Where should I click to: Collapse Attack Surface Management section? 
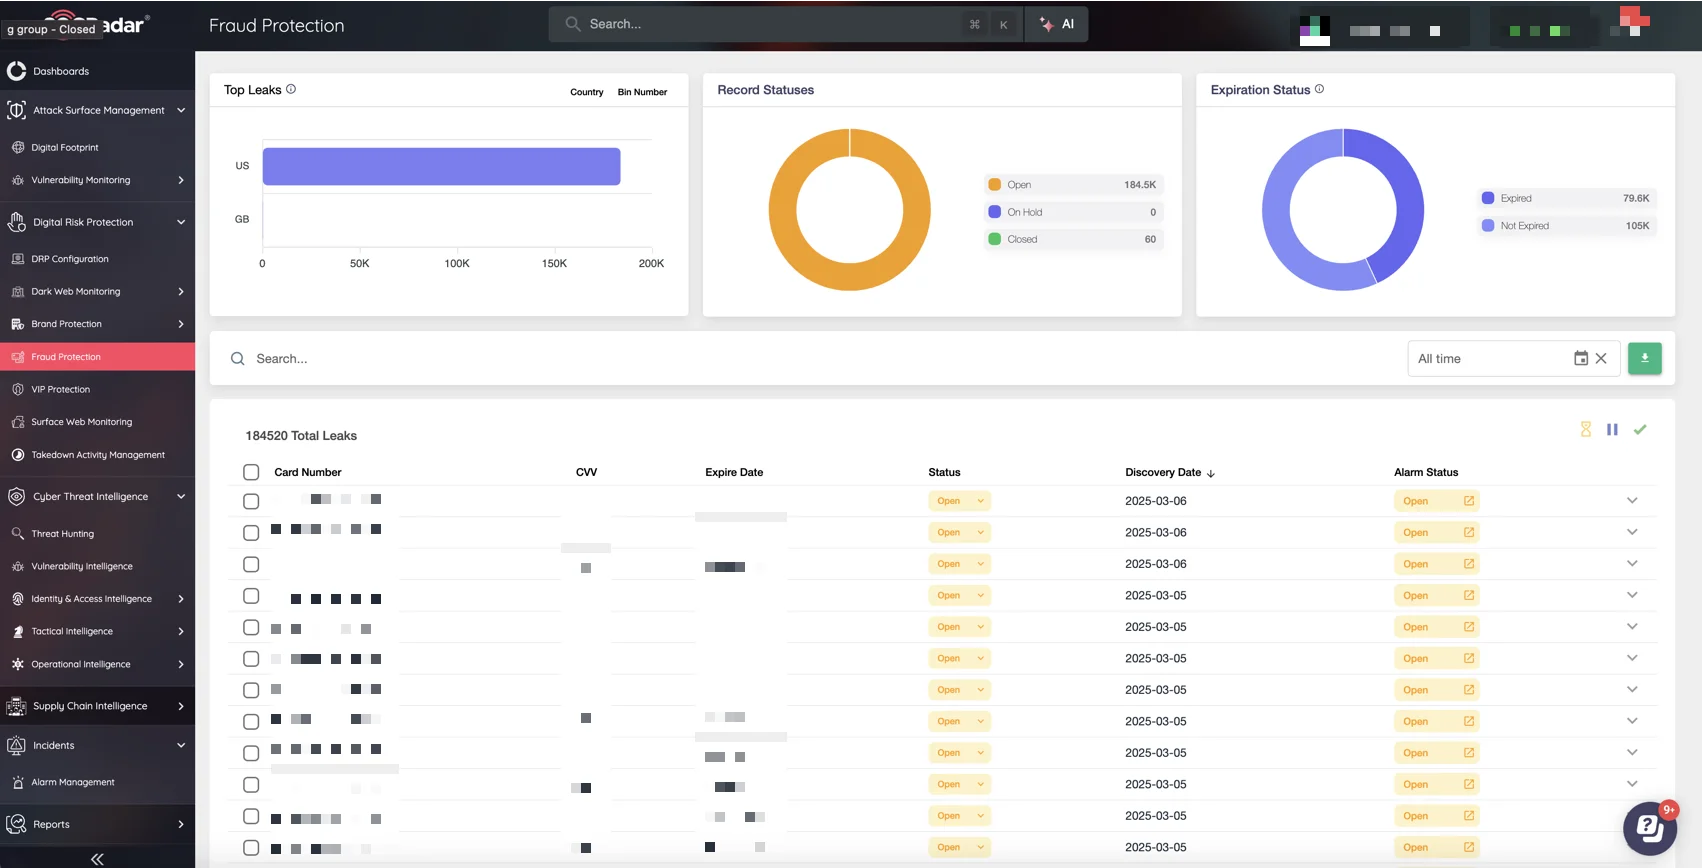tap(181, 110)
